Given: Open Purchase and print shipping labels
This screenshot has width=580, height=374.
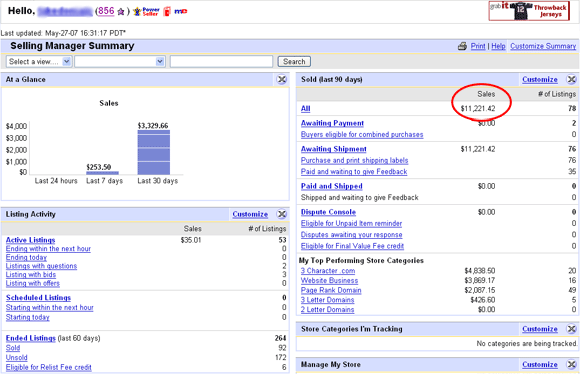Looking at the screenshot, I should pos(354,161).
